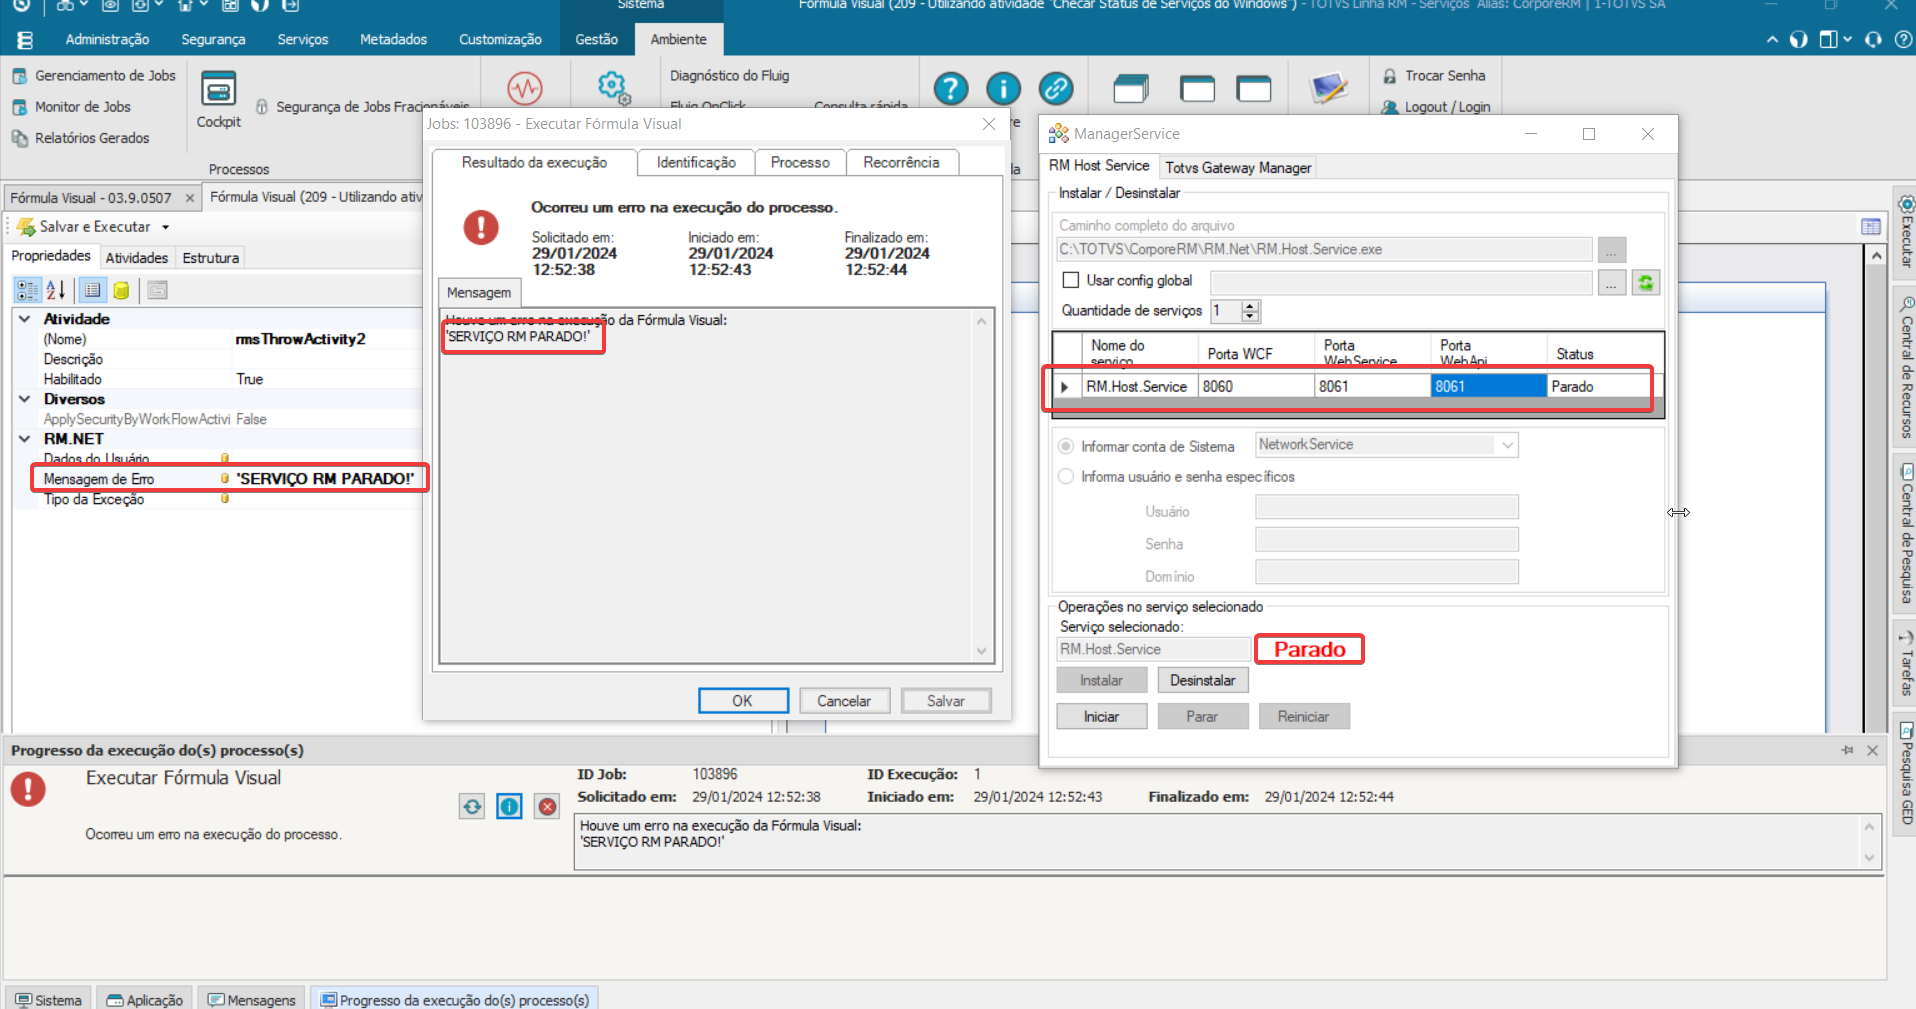The height and width of the screenshot is (1009, 1916).
Task: Open Mensagens status bar tab
Action: tap(253, 1000)
